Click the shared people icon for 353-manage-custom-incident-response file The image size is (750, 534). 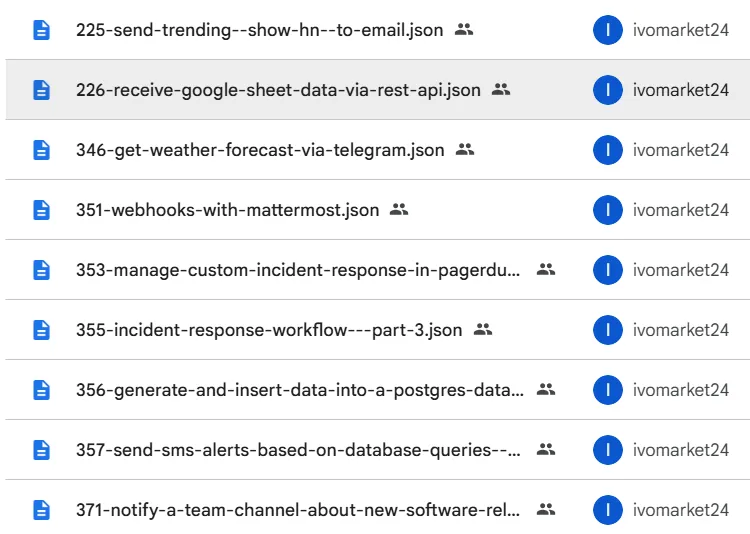coord(545,270)
